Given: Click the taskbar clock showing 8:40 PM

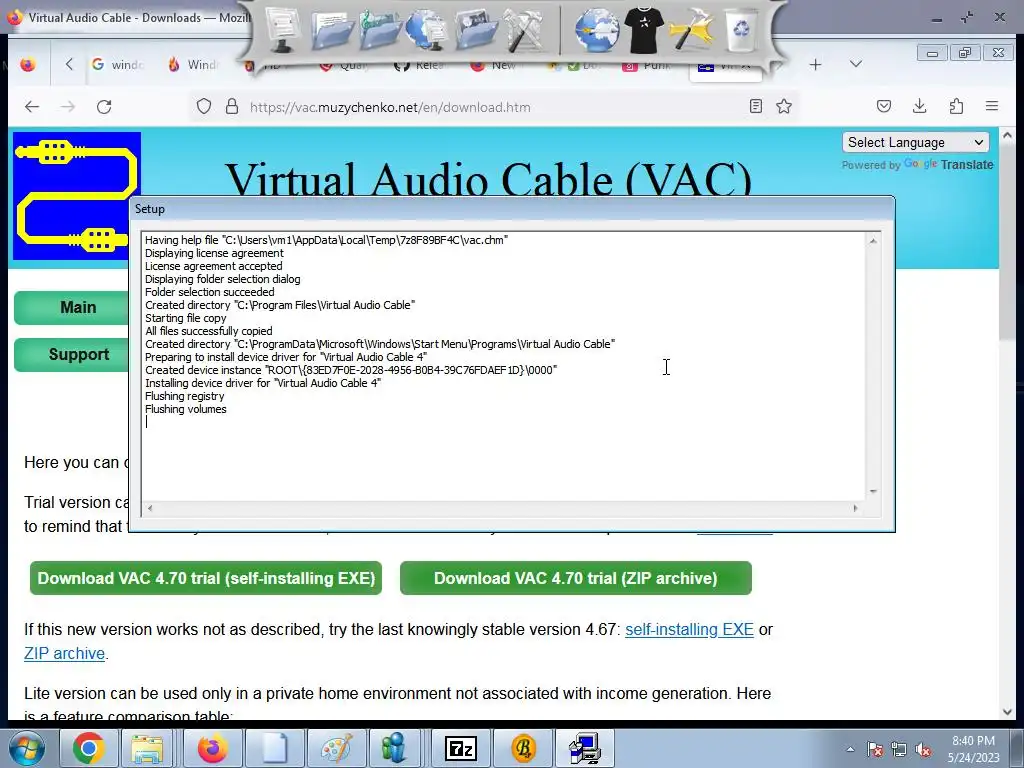Looking at the screenshot, I should pyautogui.click(x=973, y=749).
